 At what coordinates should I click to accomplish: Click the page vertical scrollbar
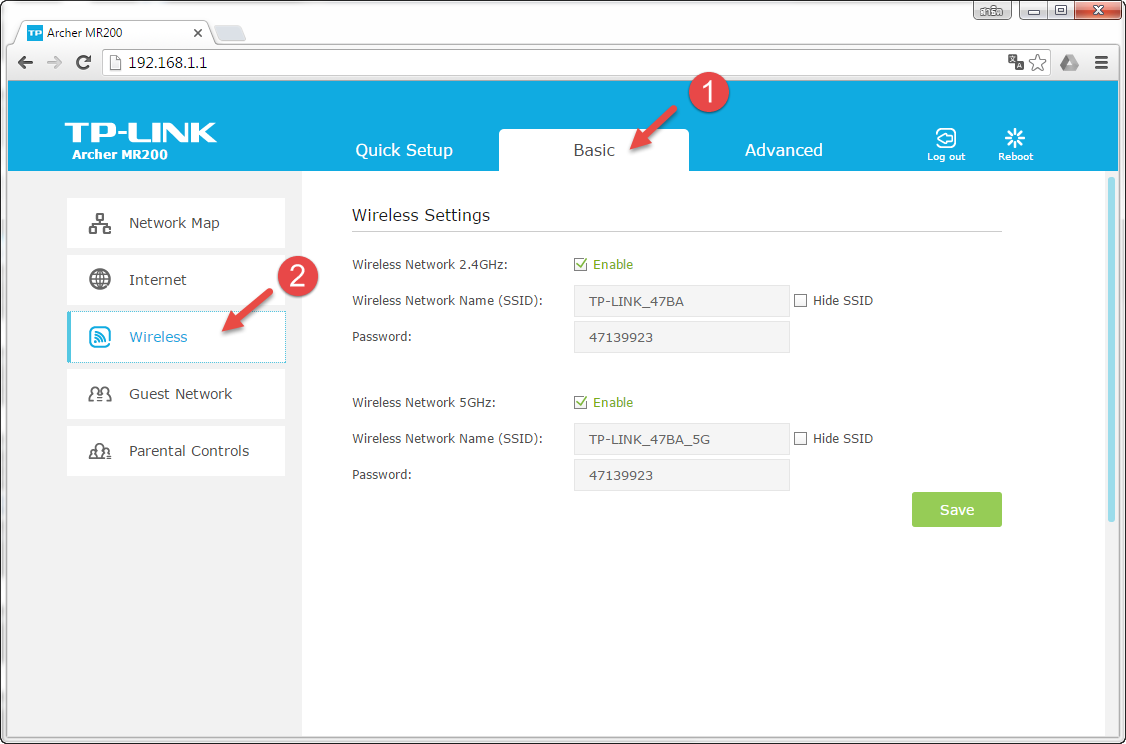1112,348
